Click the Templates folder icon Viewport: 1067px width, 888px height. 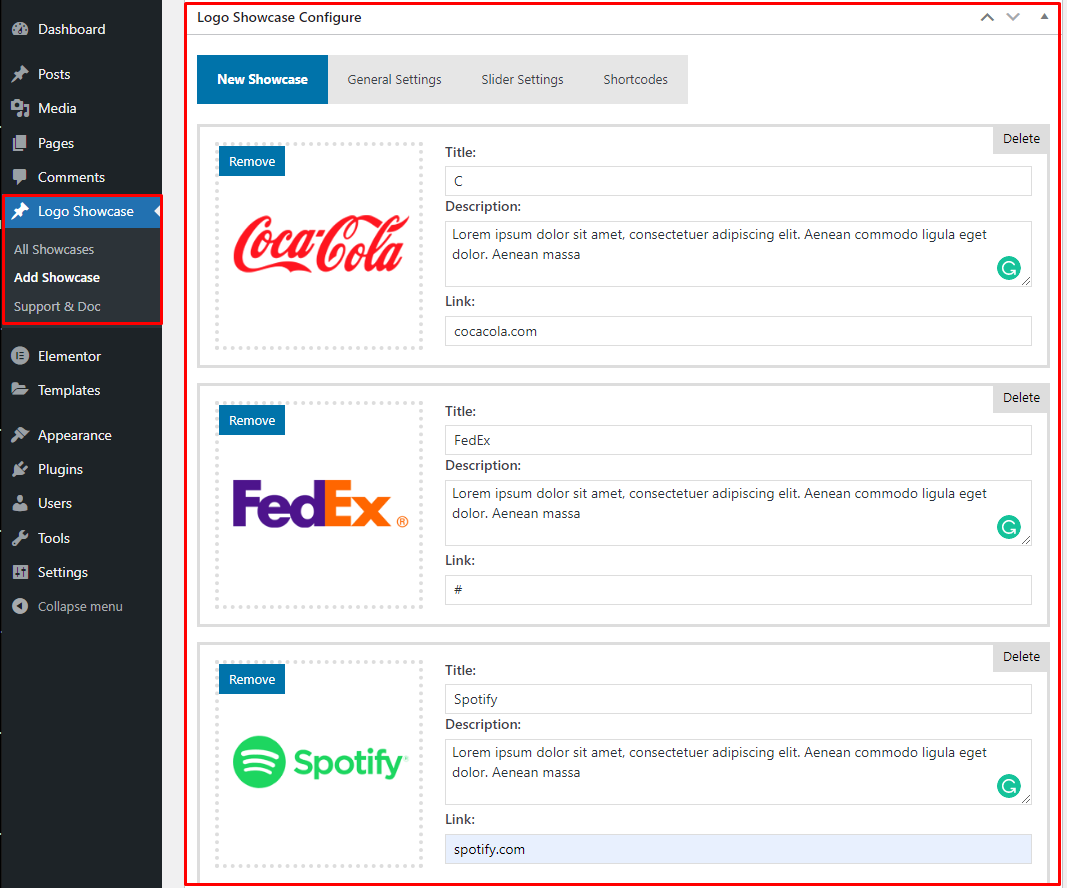pyautogui.click(x=20, y=390)
